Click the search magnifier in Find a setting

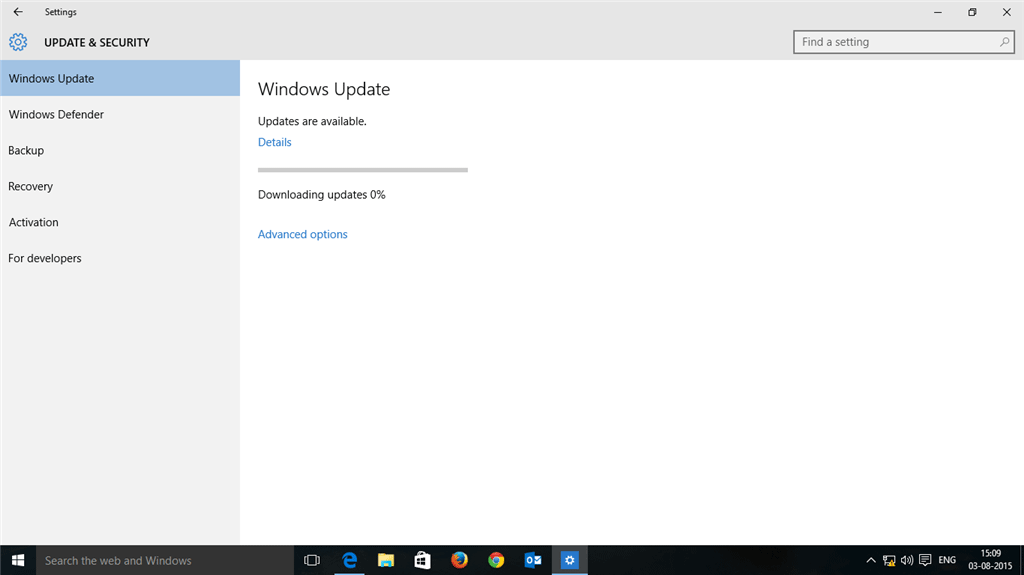click(x=1004, y=42)
